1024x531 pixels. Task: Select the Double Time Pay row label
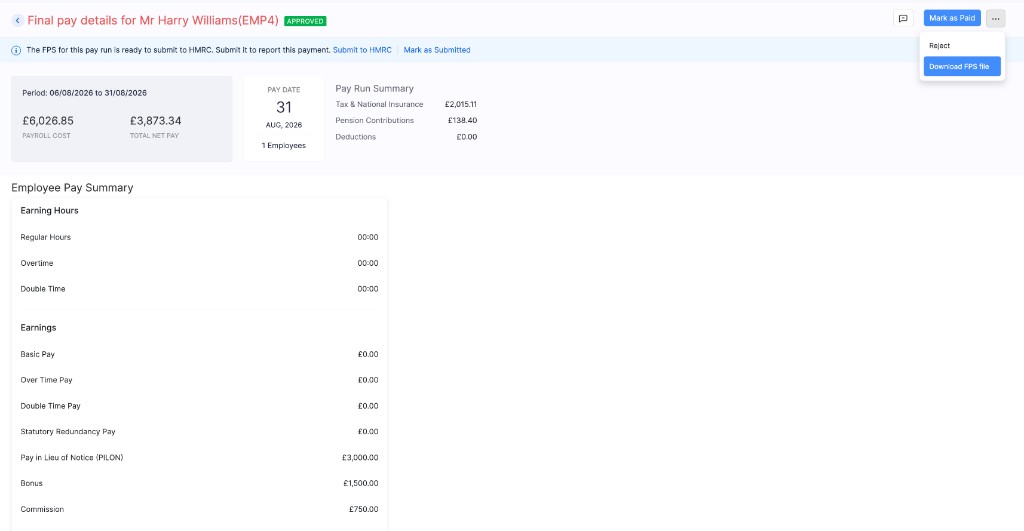pos(50,406)
